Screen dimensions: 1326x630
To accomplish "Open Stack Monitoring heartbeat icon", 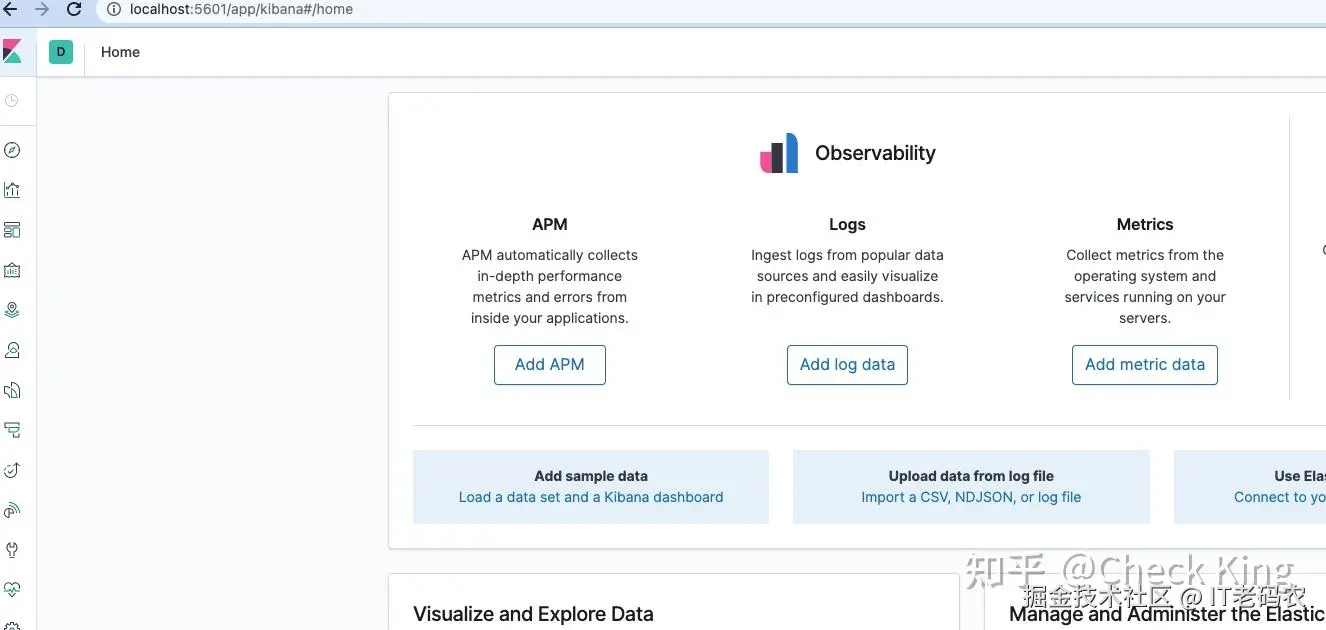I will click(x=12, y=590).
